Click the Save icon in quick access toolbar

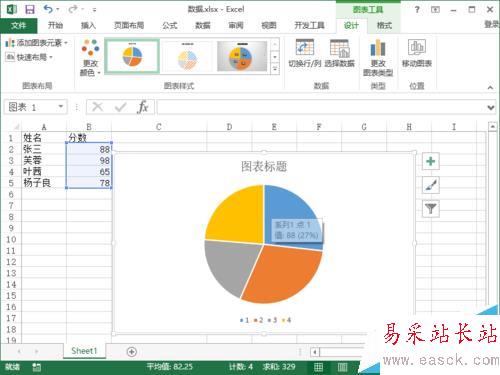pos(30,9)
